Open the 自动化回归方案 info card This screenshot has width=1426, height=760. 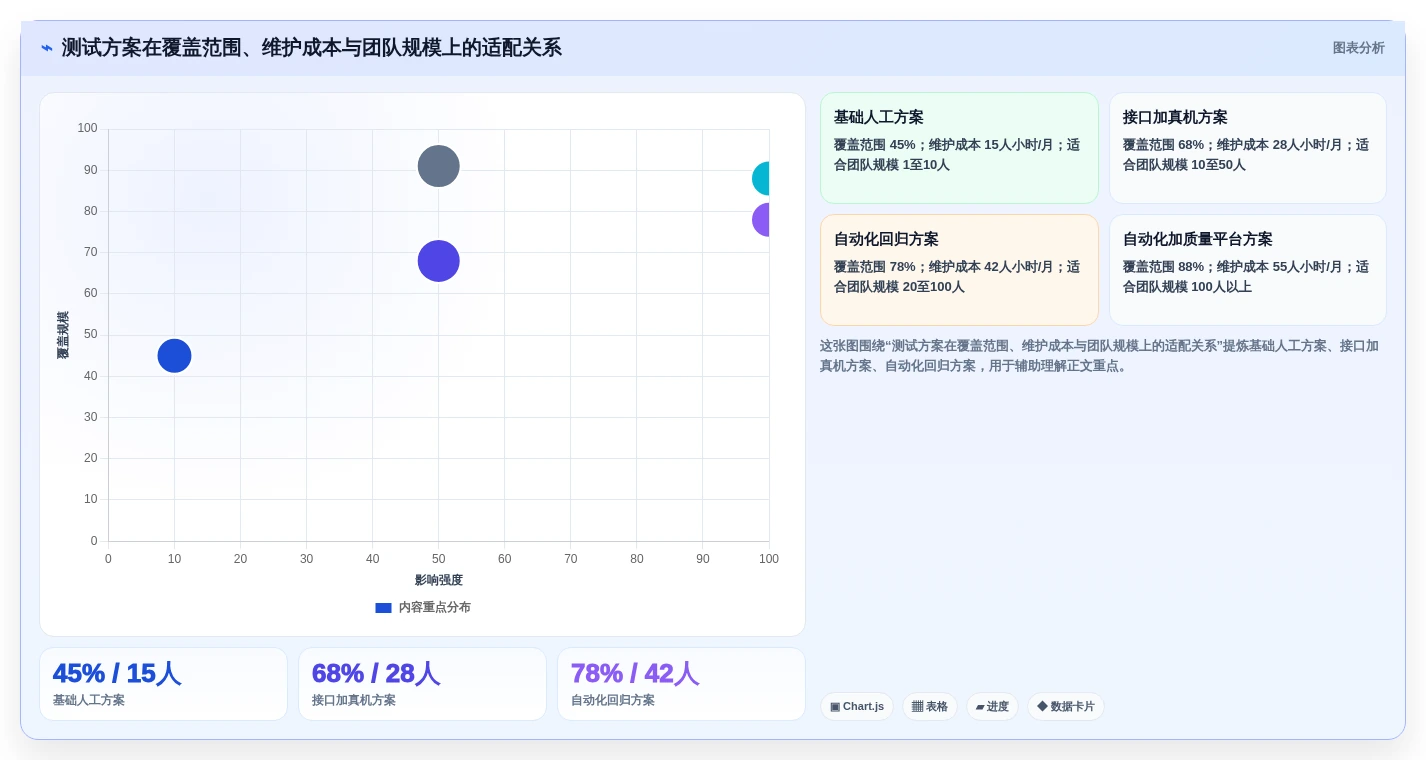click(959, 270)
